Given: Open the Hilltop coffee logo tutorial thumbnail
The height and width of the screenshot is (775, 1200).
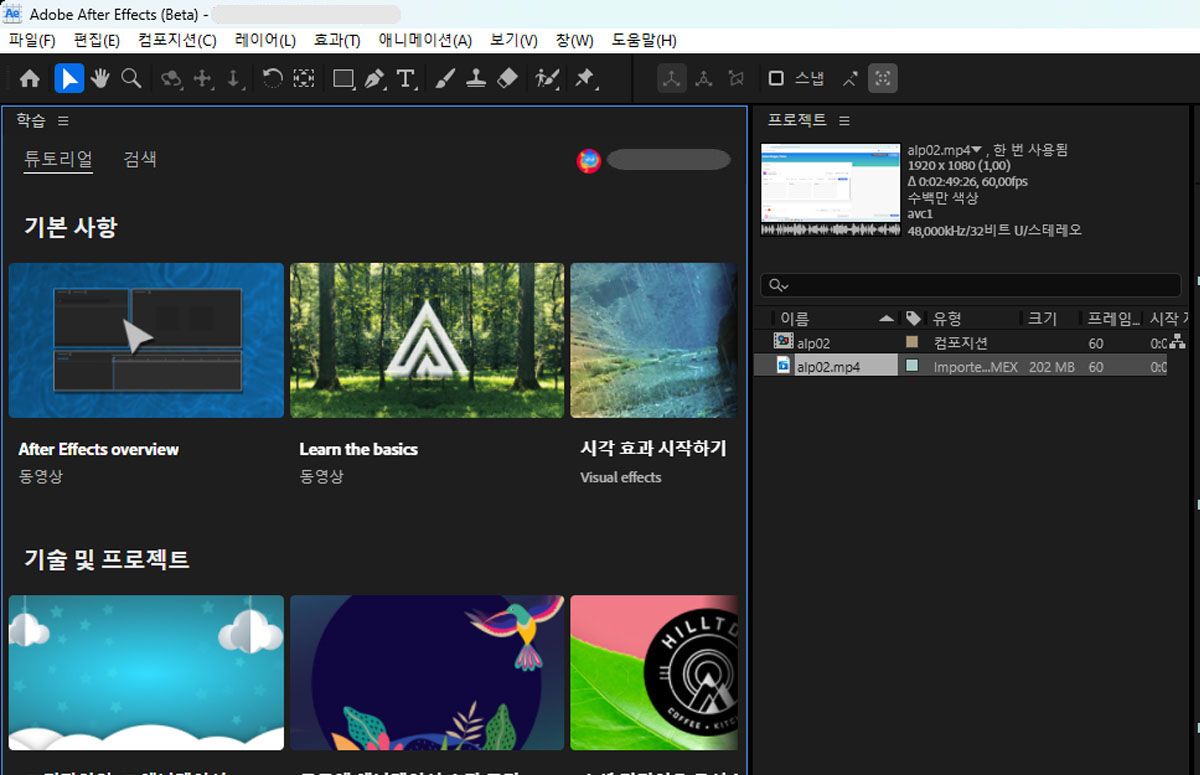Looking at the screenshot, I should 654,672.
